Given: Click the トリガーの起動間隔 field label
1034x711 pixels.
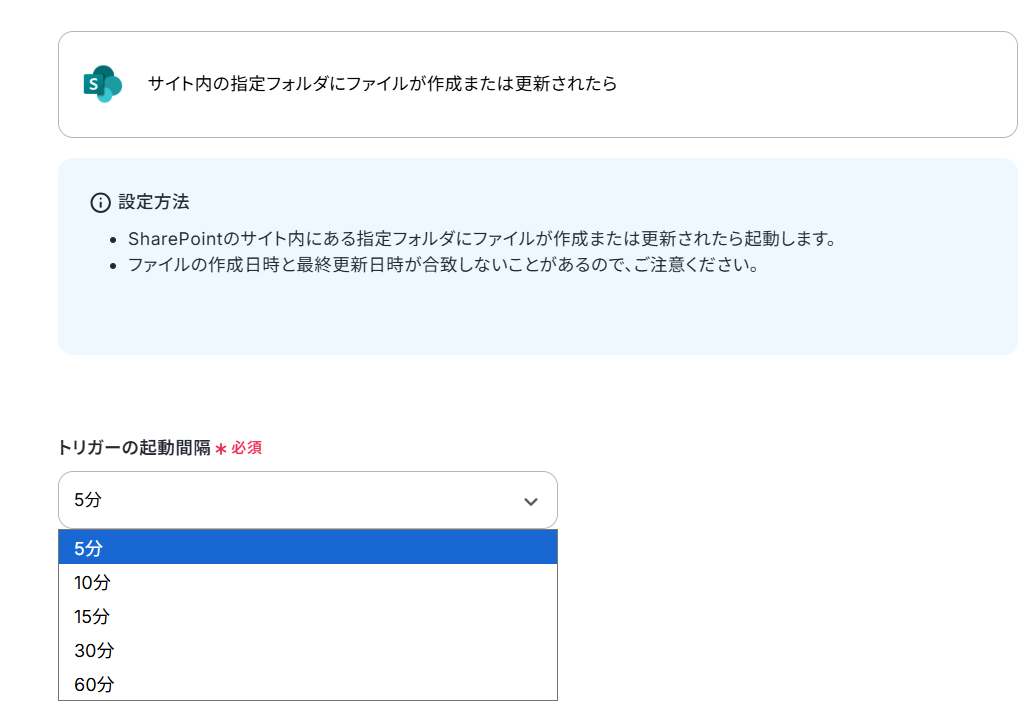Looking at the screenshot, I should [135, 448].
